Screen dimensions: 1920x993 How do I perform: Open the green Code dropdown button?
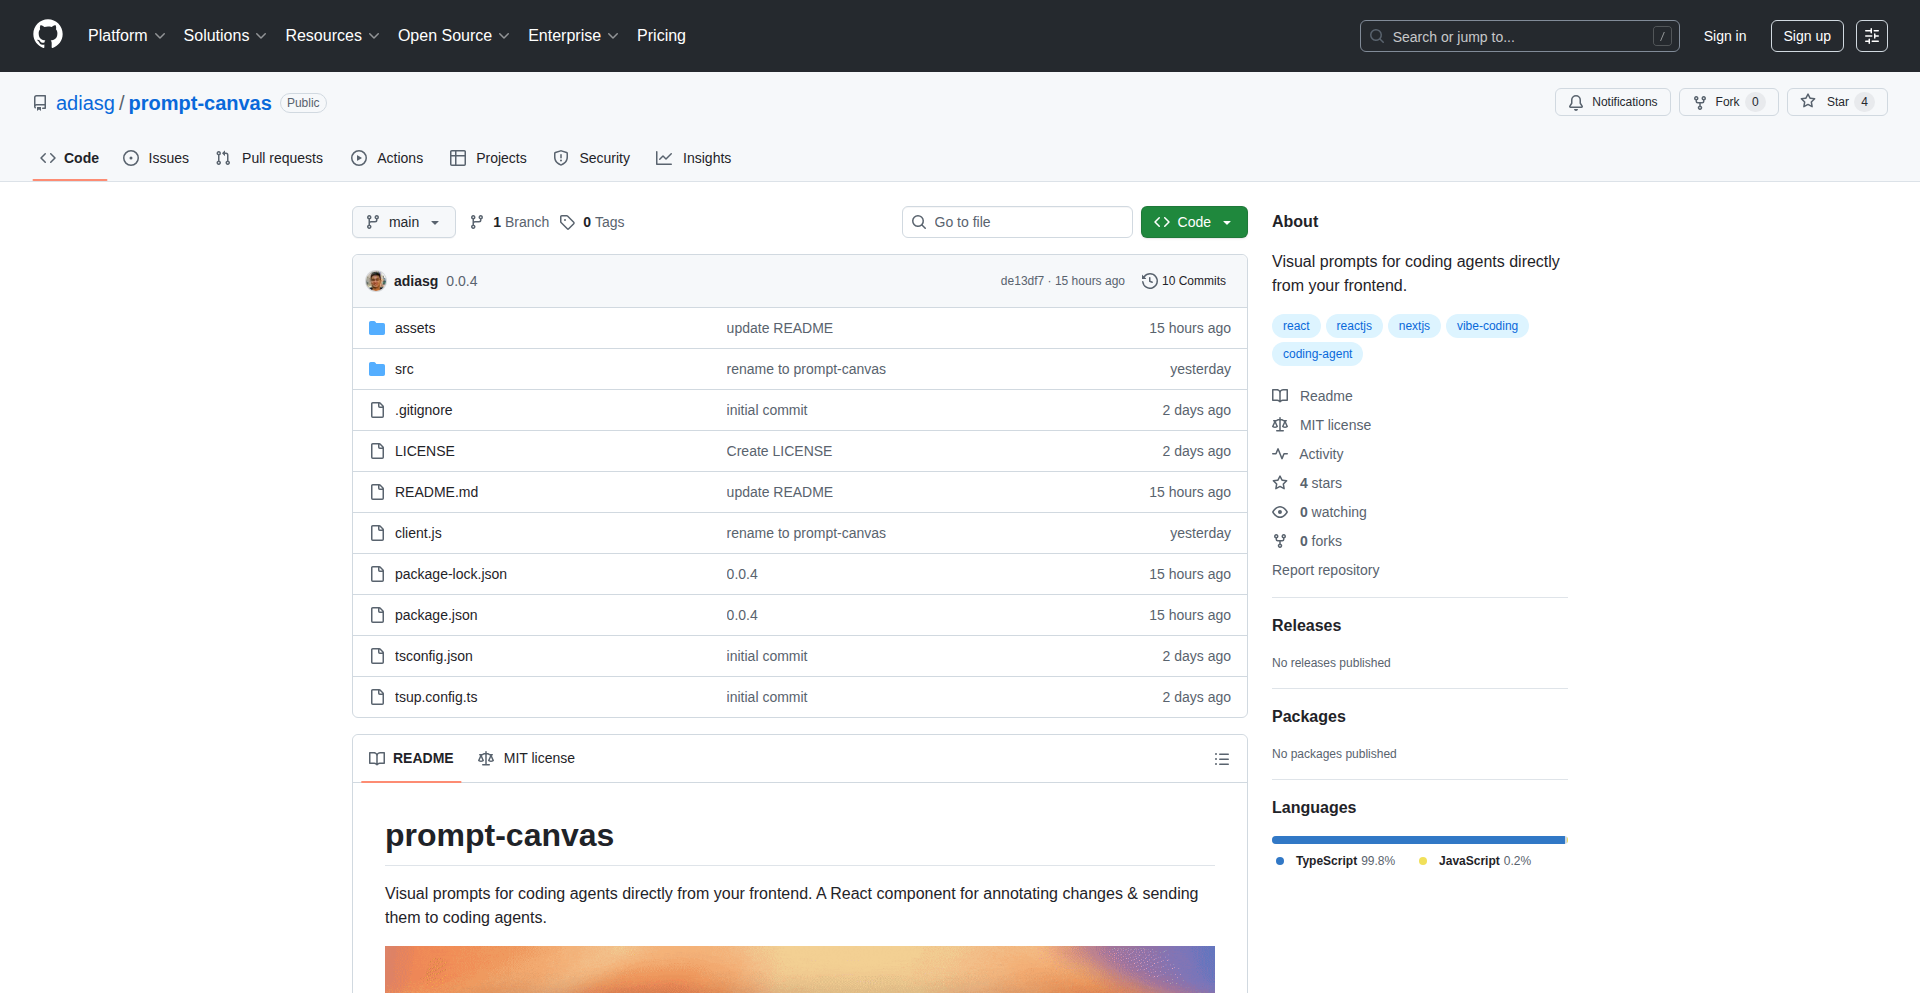[1194, 222]
